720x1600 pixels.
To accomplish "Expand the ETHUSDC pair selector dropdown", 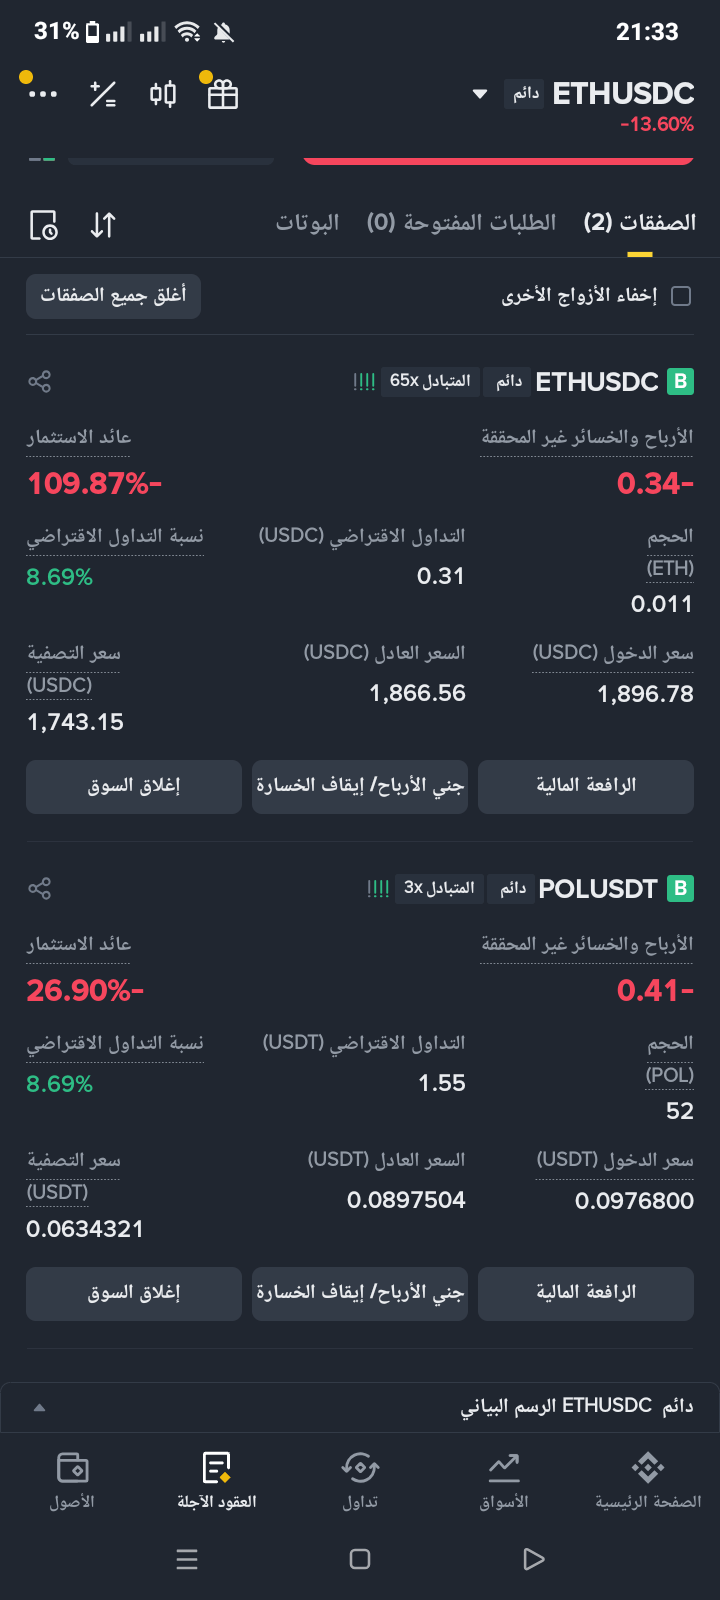I will tap(480, 94).
